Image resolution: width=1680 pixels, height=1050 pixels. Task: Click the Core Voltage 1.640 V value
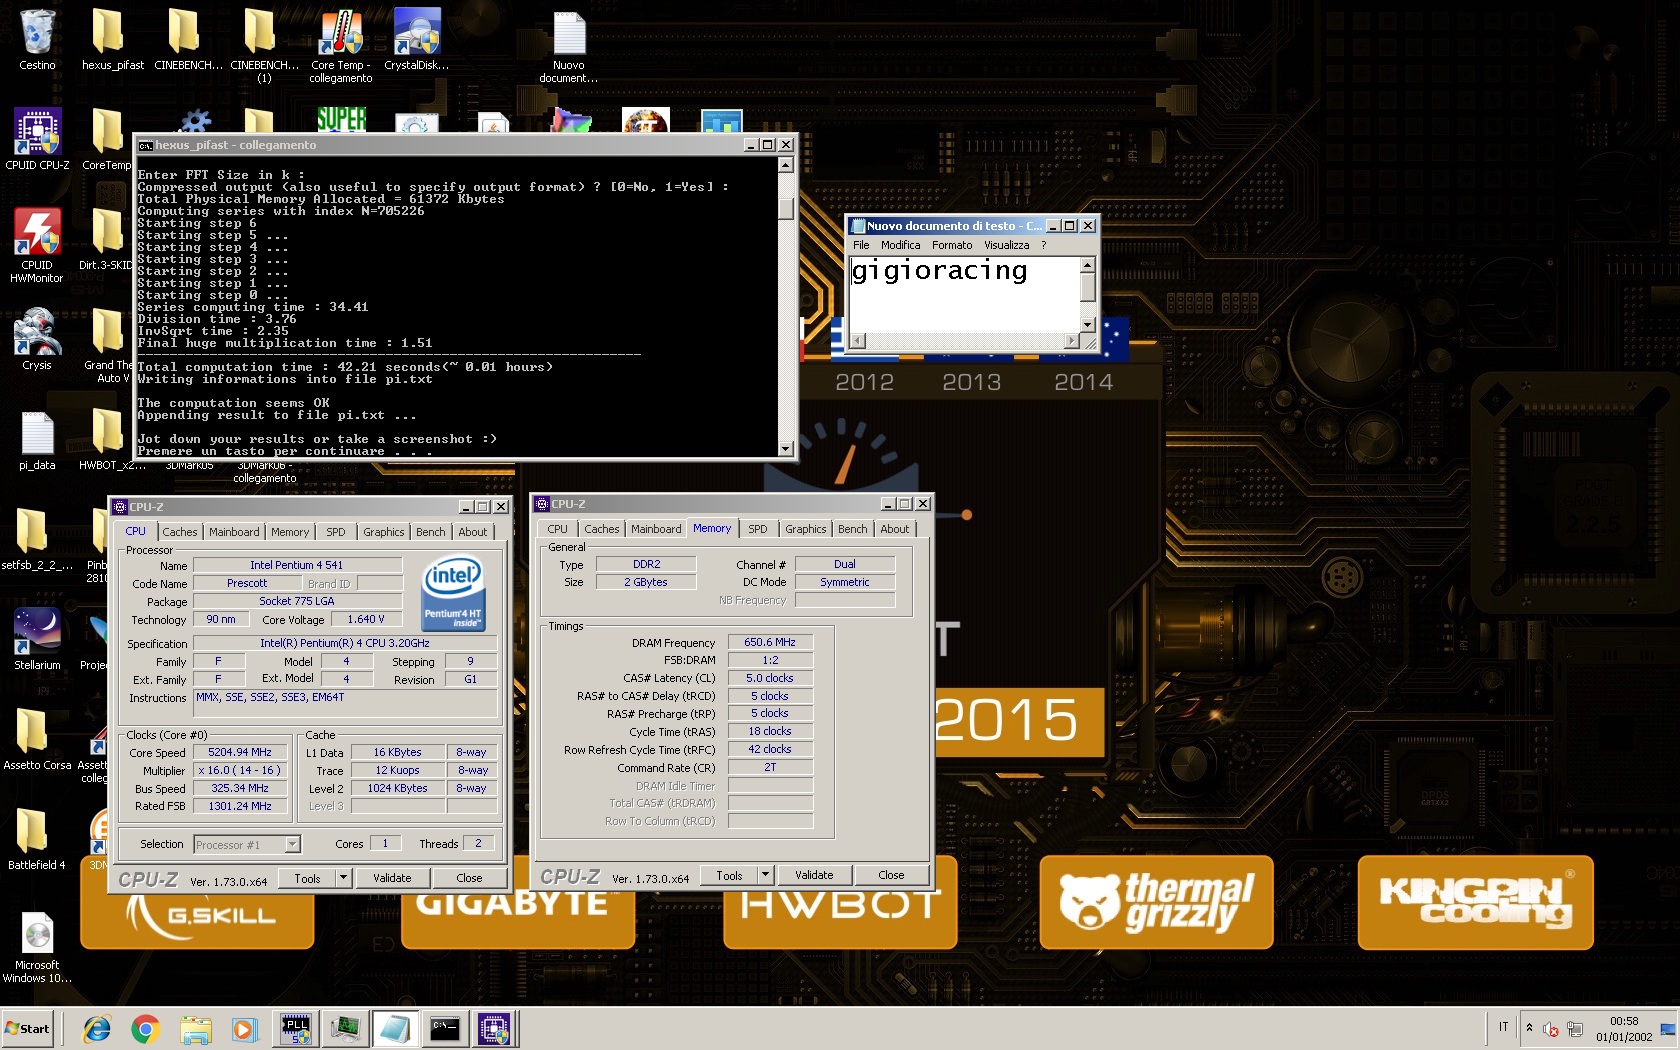pos(366,619)
